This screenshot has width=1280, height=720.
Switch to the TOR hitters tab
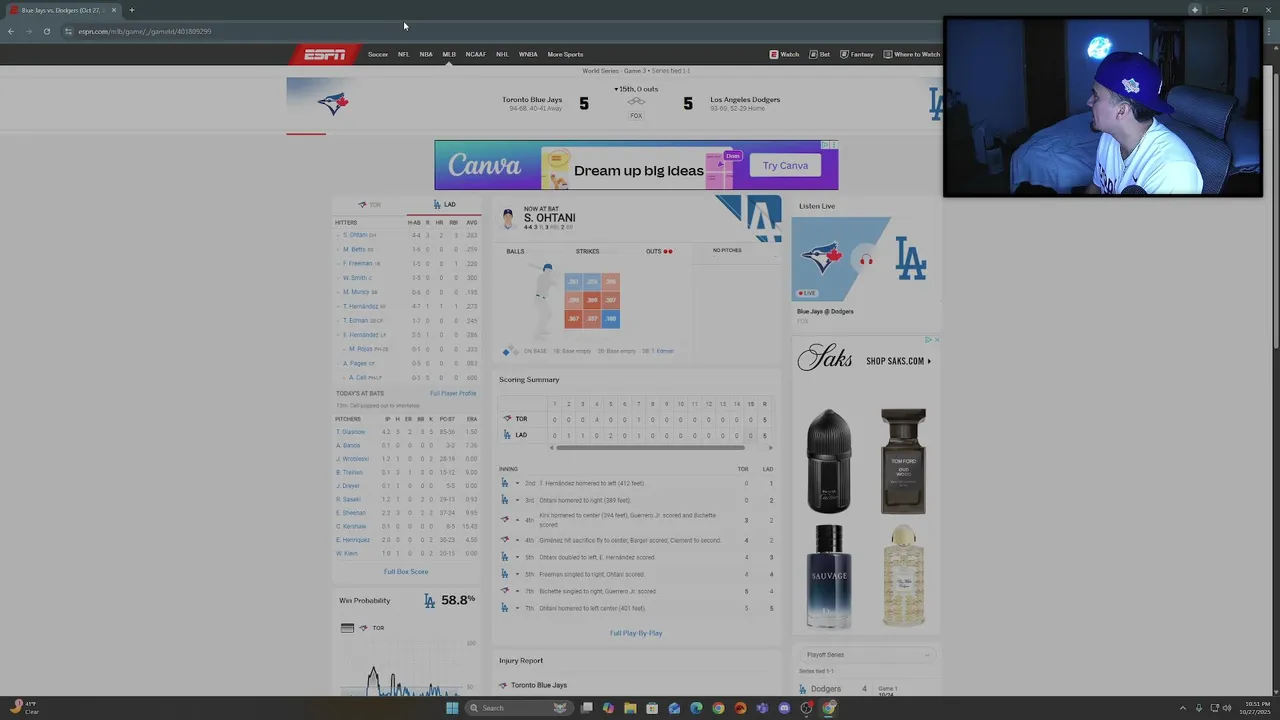pyautogui.click(x=369, y=205)
